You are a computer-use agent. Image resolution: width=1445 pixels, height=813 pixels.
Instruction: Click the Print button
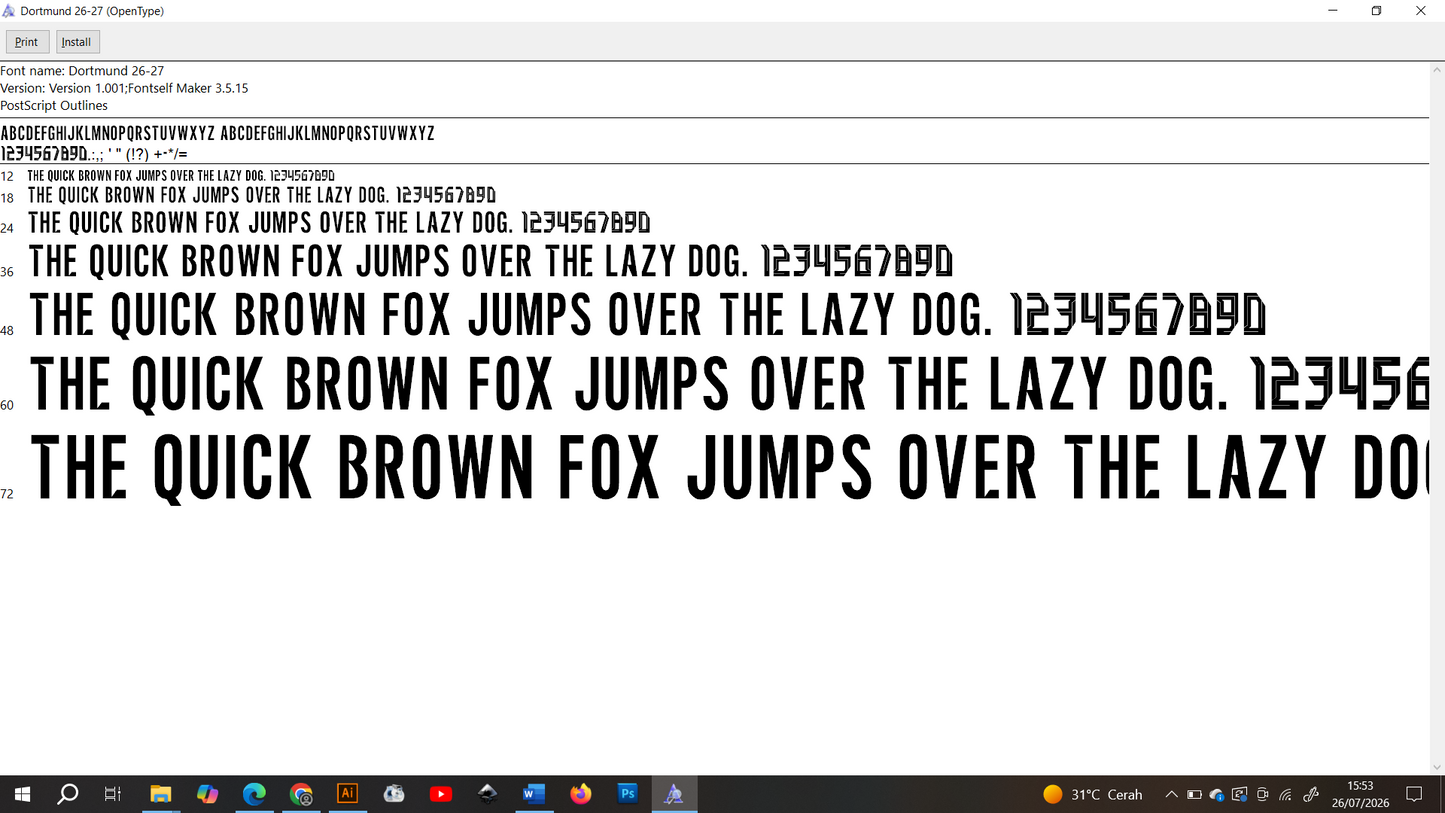click(27, 42)
